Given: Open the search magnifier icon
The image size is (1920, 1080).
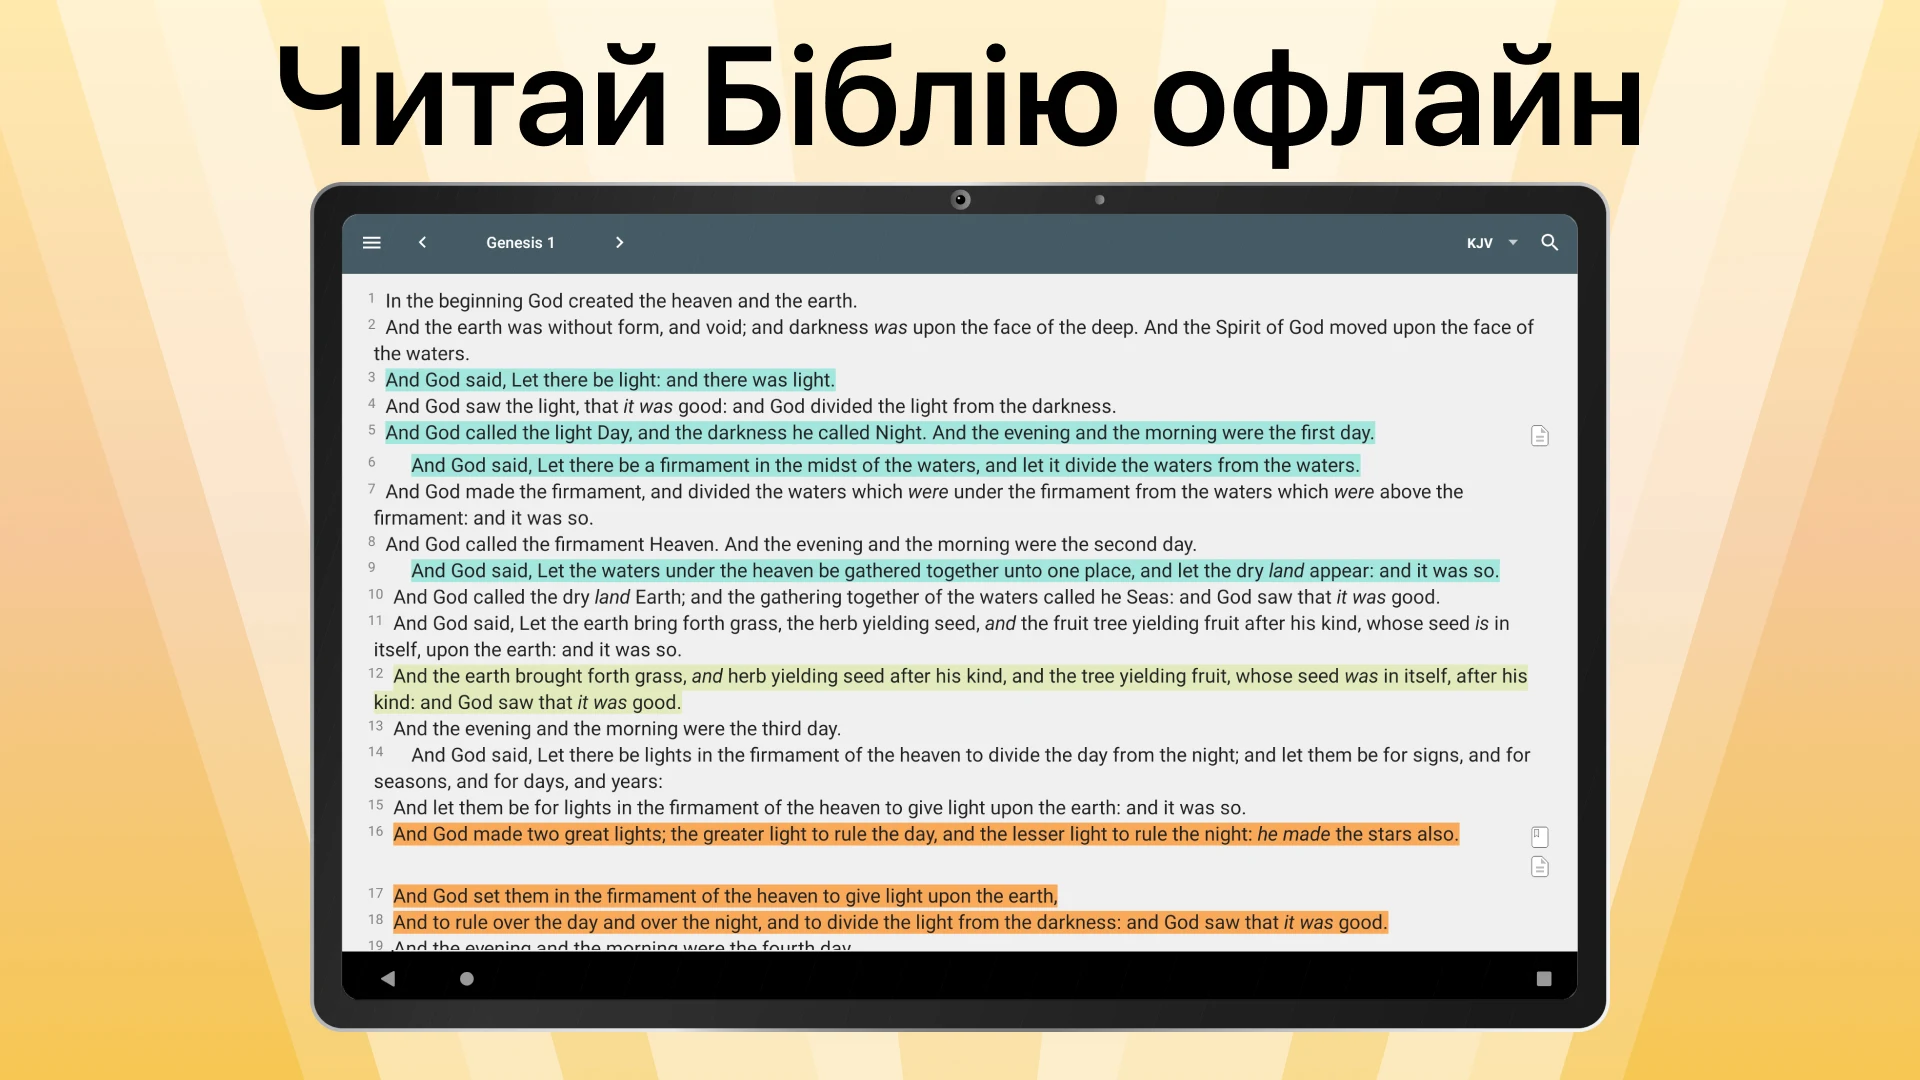Looking at the screenshot, I should click(1549, 243).
